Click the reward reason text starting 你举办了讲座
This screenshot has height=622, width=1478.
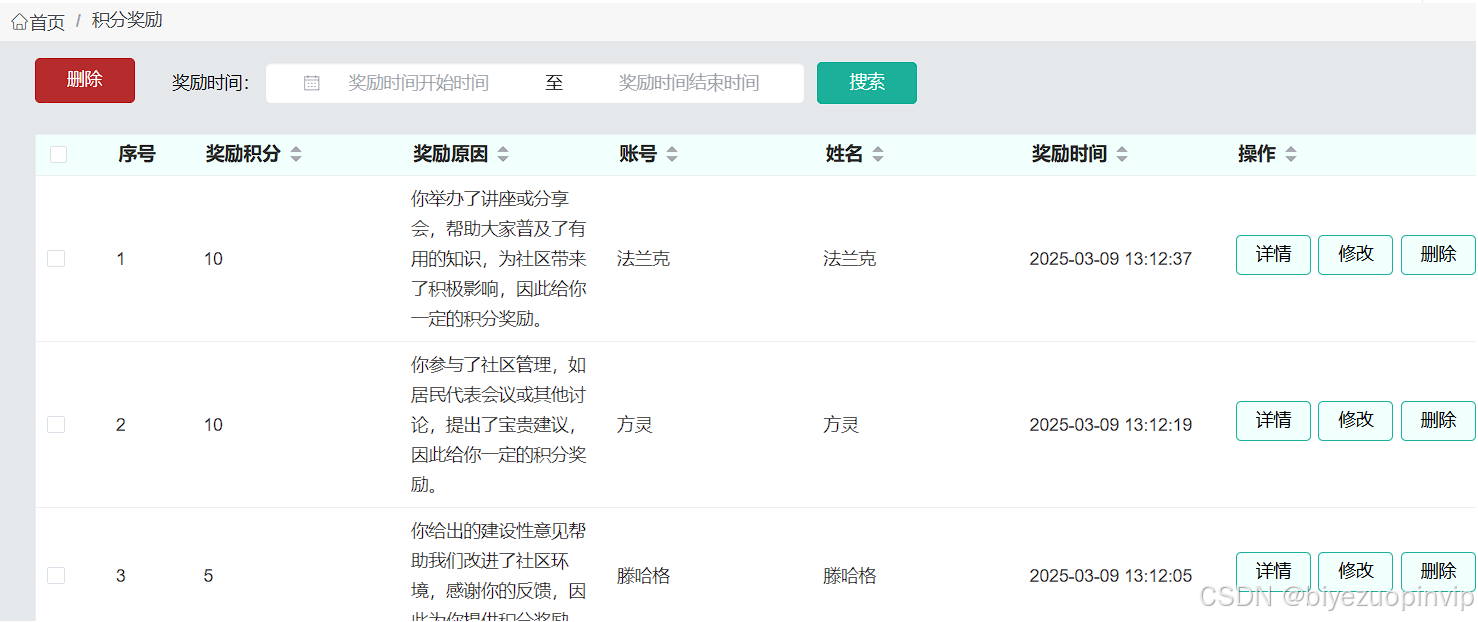[x=499, y=259]
